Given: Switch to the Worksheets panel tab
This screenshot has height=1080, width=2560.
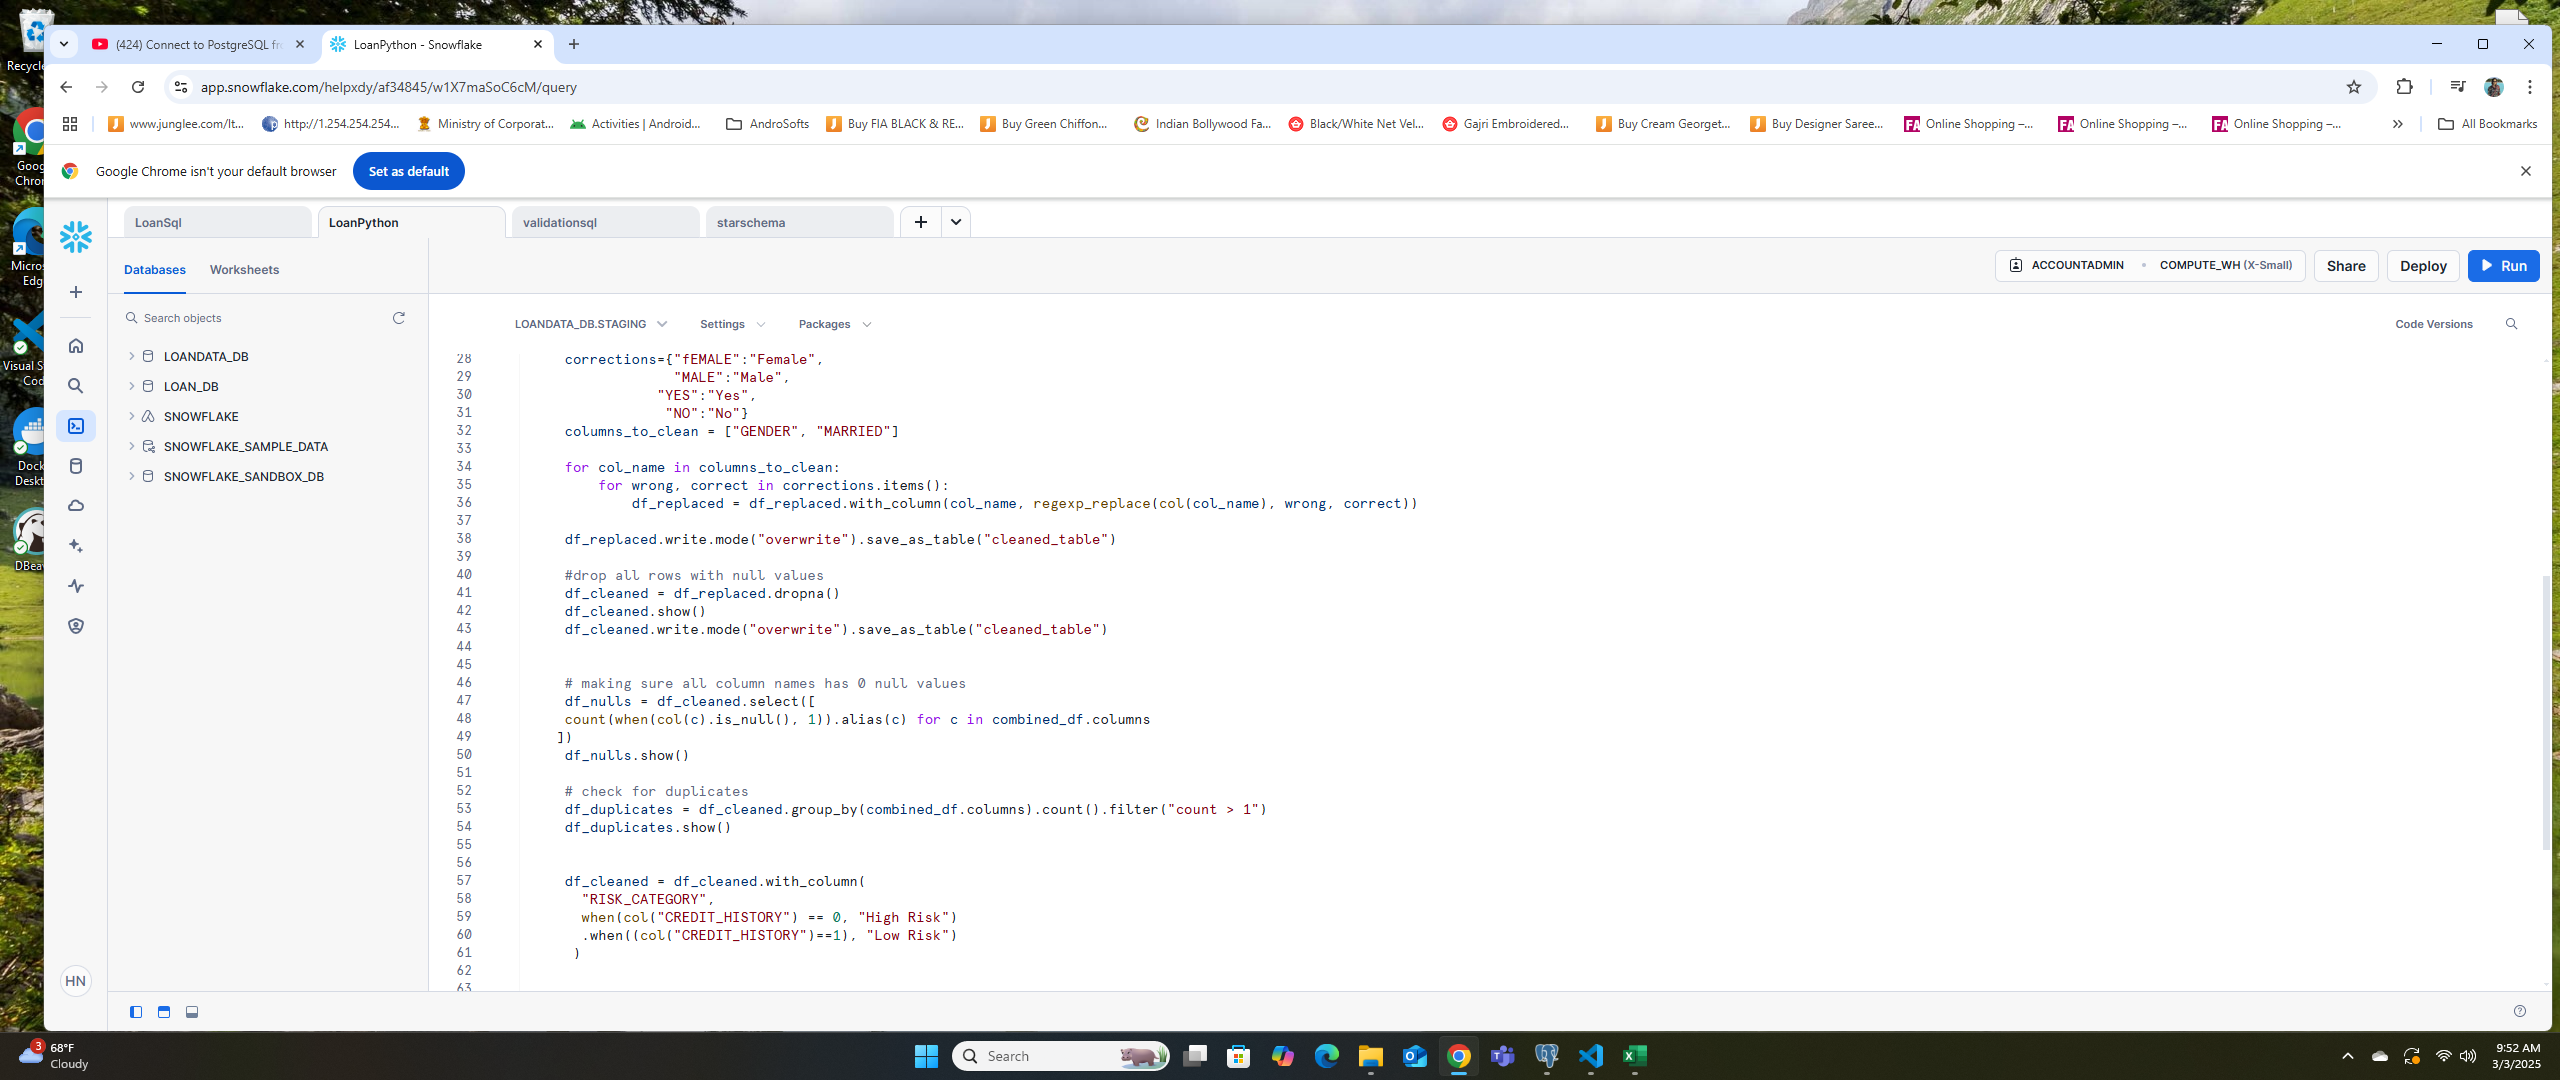Looking at the screenshot, I should [244, 270].
